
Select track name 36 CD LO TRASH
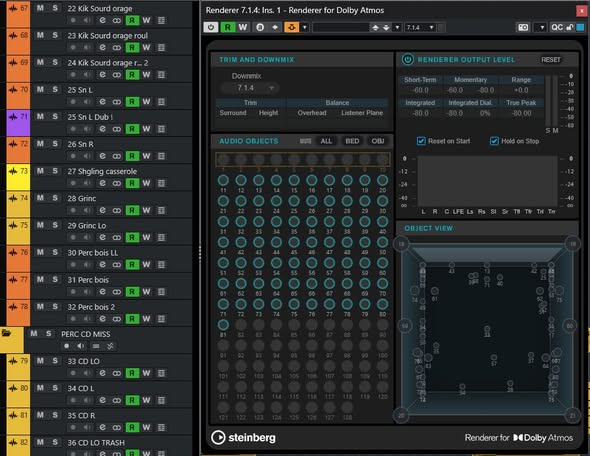[96, 442]
